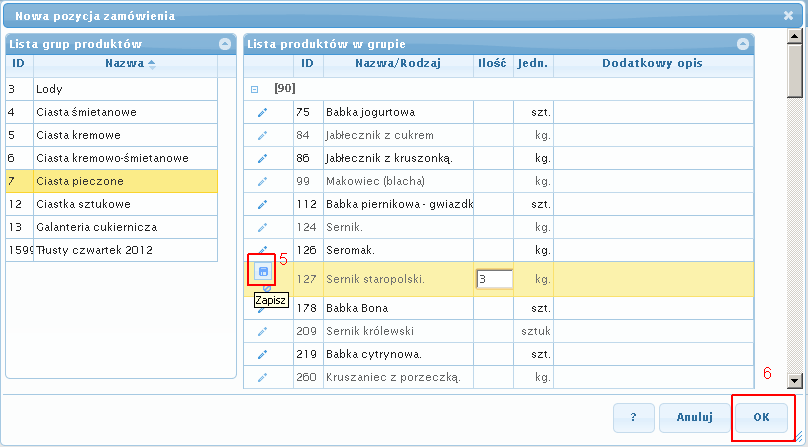The image size is (808, 447).
Task: Select the Ciastka sztukowe group
Action: (111, 204)
